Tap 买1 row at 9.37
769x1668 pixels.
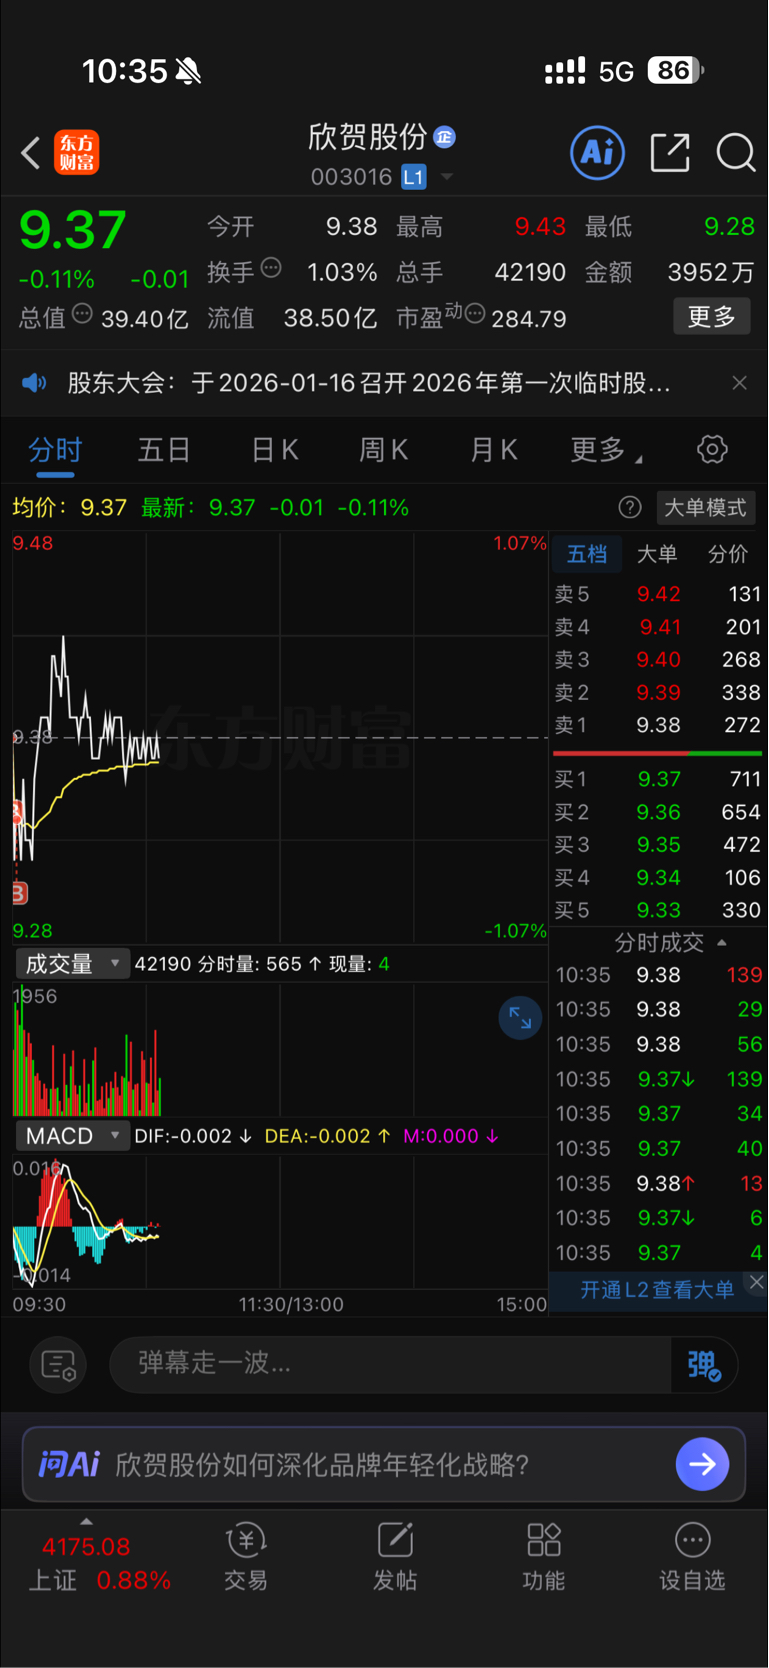pos(658,779)
